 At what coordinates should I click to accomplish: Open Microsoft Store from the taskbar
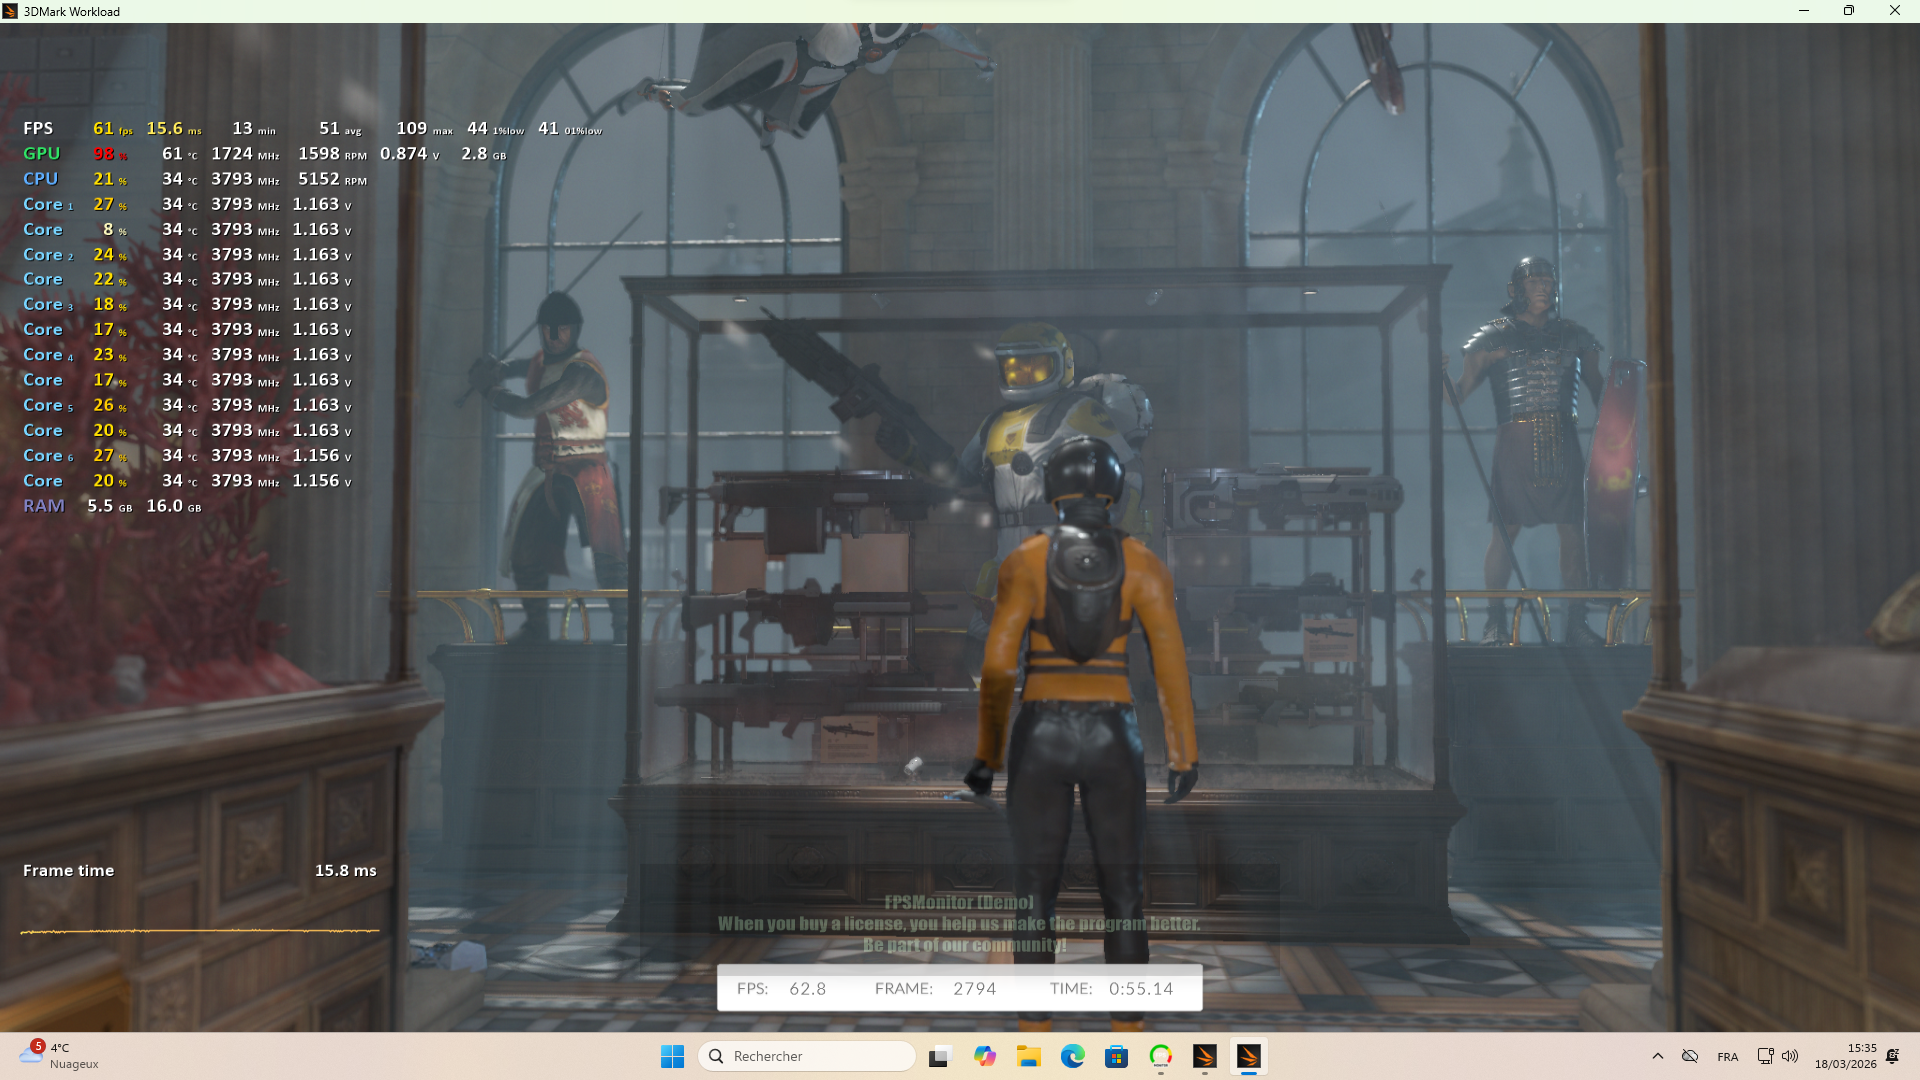1117,1056
